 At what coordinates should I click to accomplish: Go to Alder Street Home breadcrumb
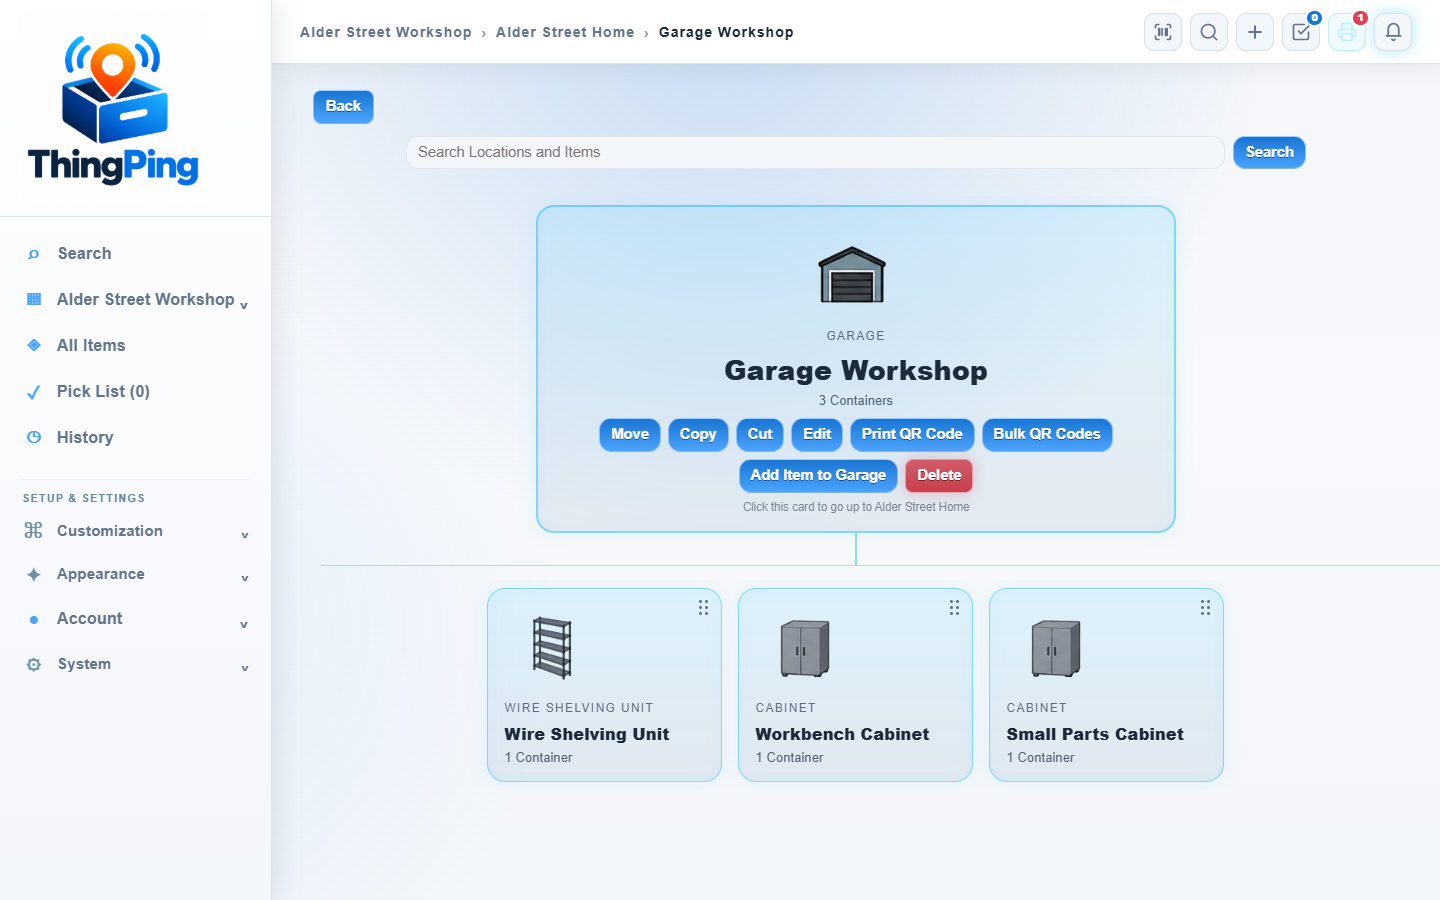click(x=565, y=32)
